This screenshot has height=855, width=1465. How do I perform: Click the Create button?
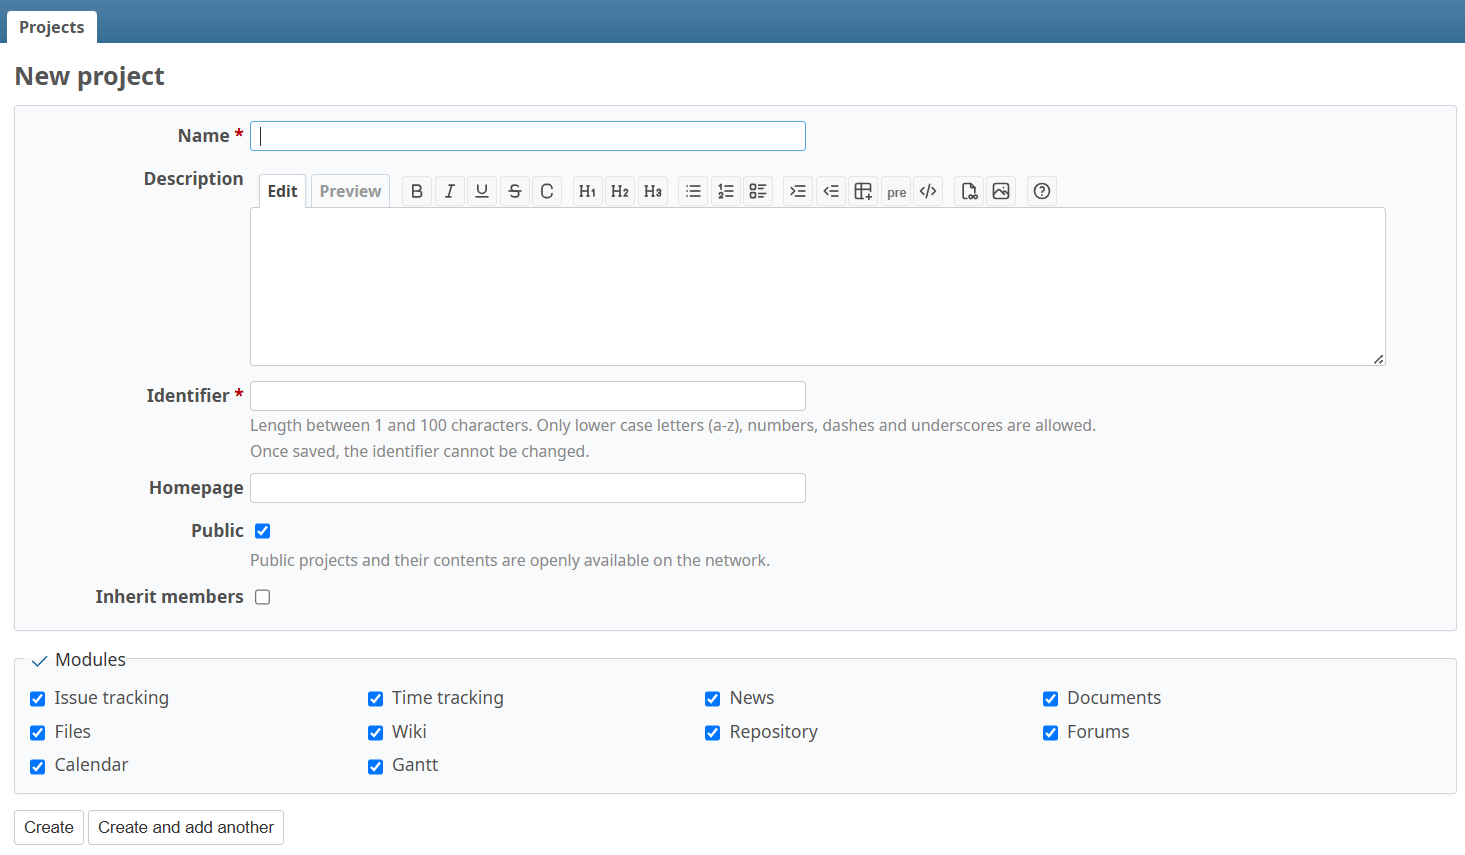click(49, 827)
